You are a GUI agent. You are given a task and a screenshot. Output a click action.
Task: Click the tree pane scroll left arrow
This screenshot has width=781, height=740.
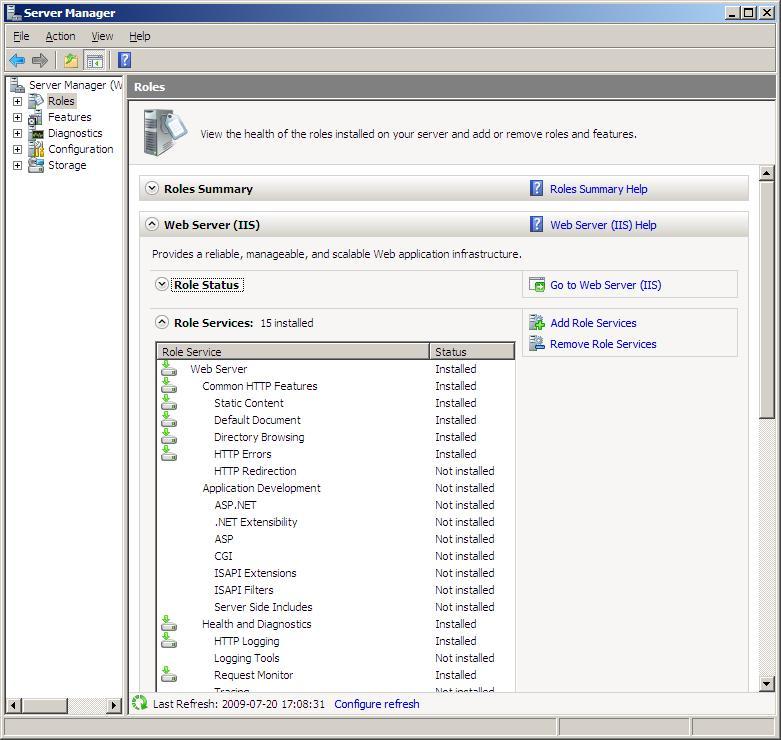point(13,705)
